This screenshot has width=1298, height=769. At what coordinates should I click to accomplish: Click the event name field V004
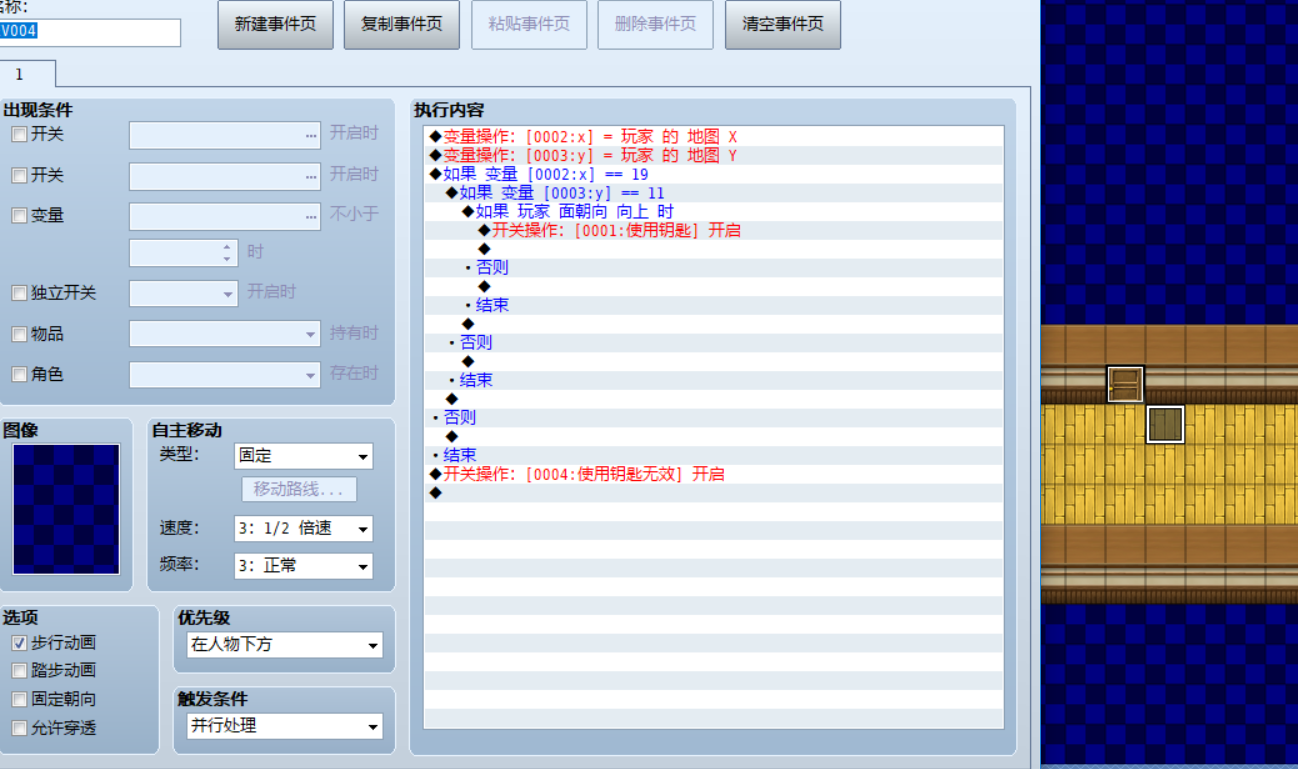click(x=90, y=31)
